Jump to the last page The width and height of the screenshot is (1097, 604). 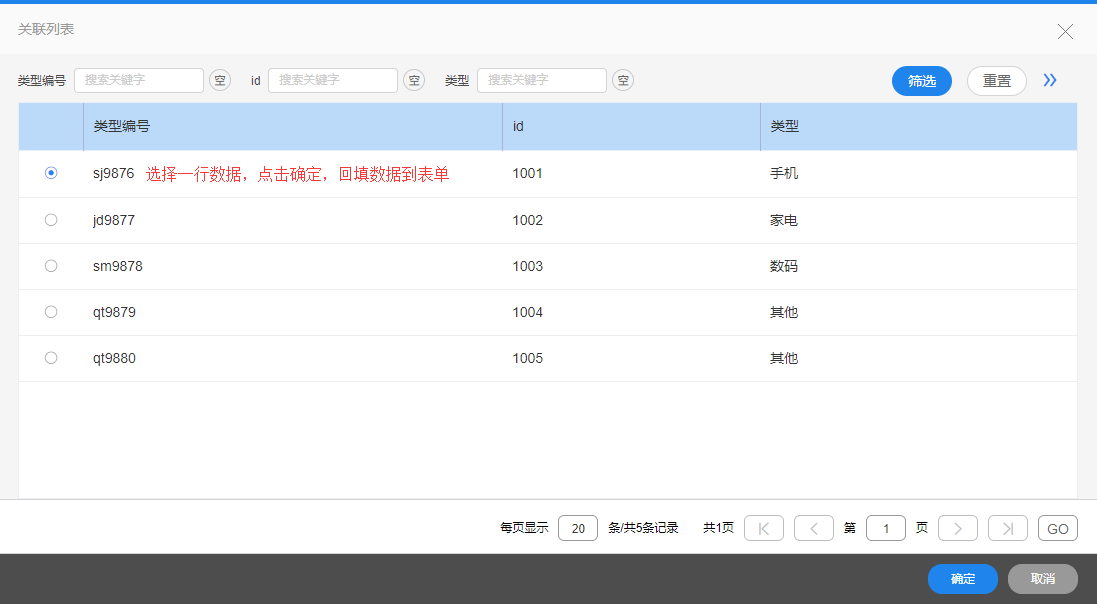click(x=1007, y=528)
